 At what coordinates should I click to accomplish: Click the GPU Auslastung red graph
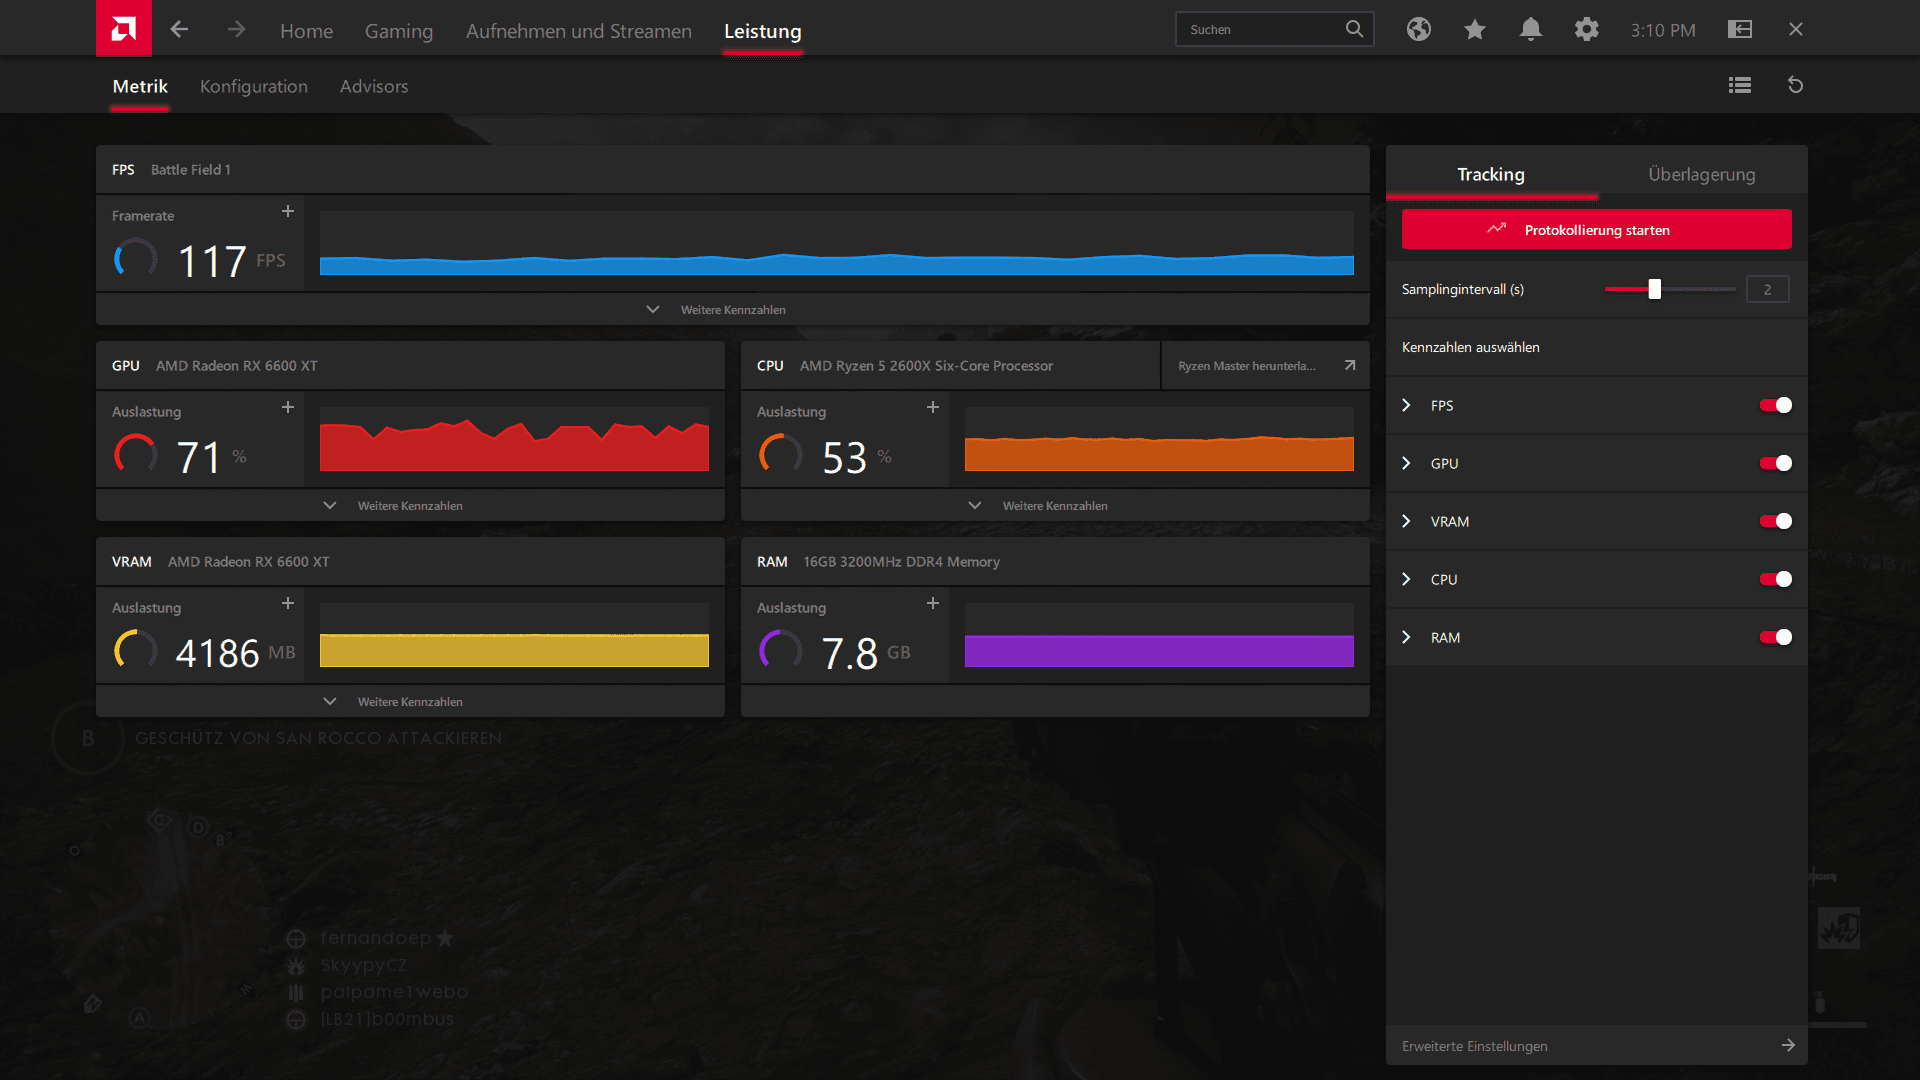pos(514,439)
